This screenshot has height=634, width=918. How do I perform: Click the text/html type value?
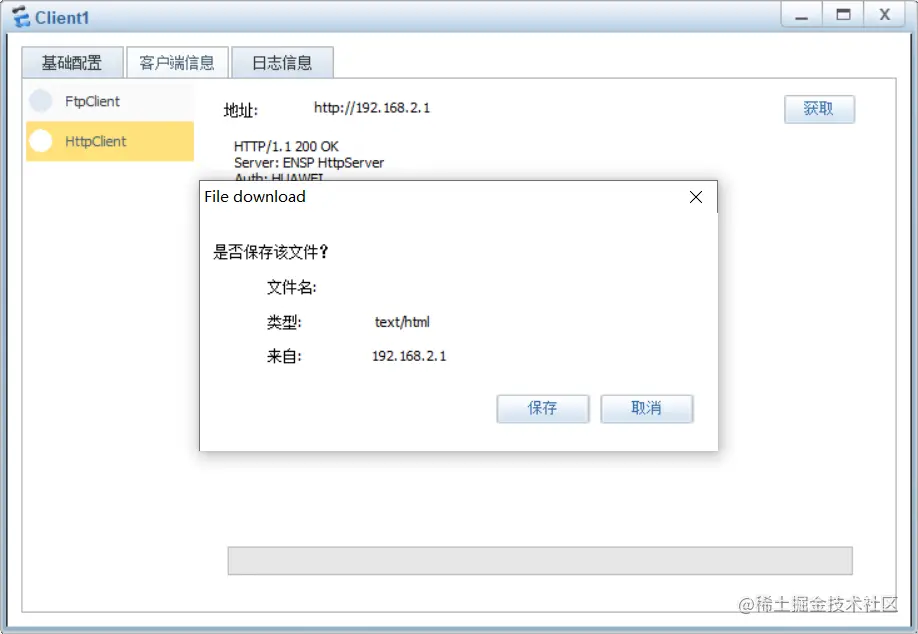click(402, 322)
